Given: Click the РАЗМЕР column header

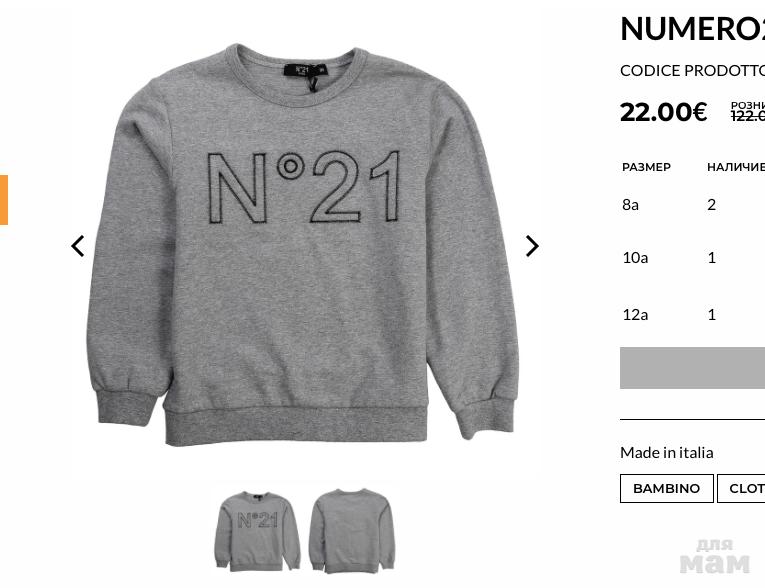Looking at the screenshot, I should coord(646,167).
